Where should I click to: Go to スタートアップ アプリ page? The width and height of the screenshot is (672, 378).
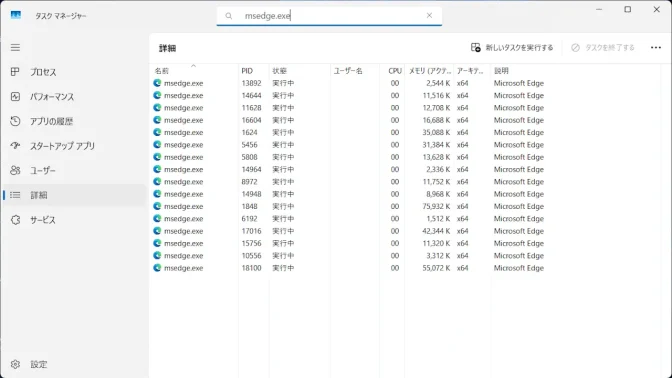(x=75, y=146)
